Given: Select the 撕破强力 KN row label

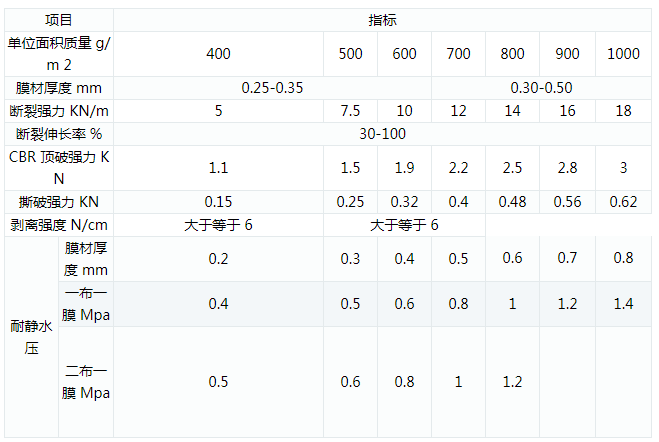Looking at the screenshot, I should pos(59,202).
